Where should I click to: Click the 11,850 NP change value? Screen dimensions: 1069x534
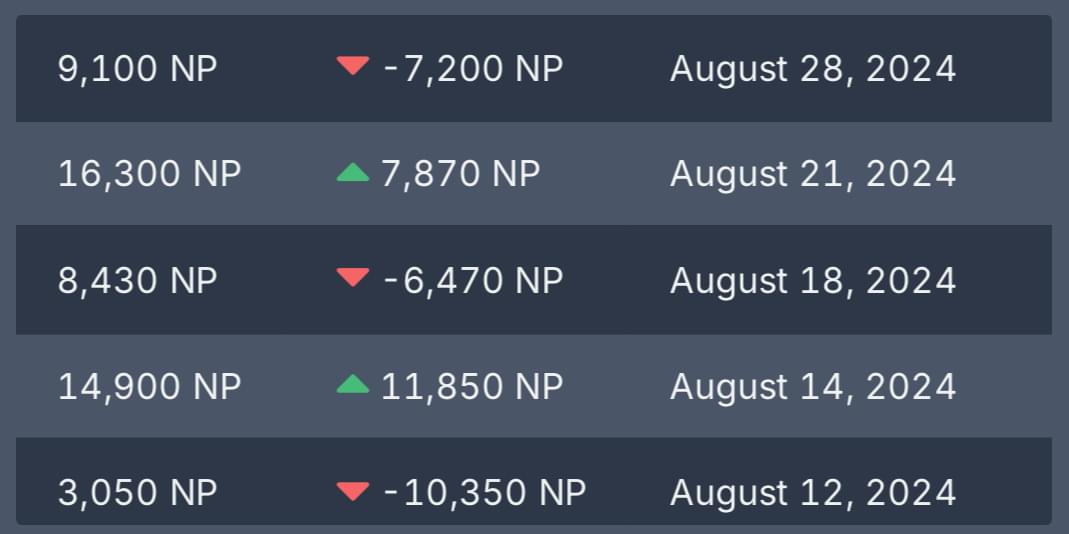[472, 386]
